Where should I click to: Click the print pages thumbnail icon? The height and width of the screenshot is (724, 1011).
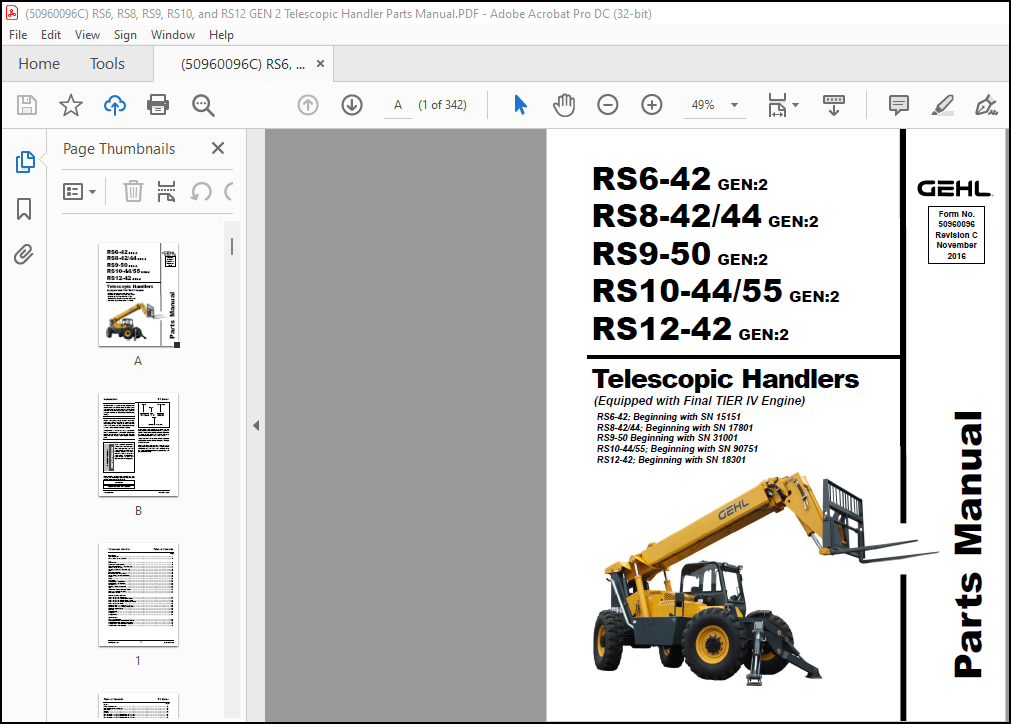click(x=166, y=191)
